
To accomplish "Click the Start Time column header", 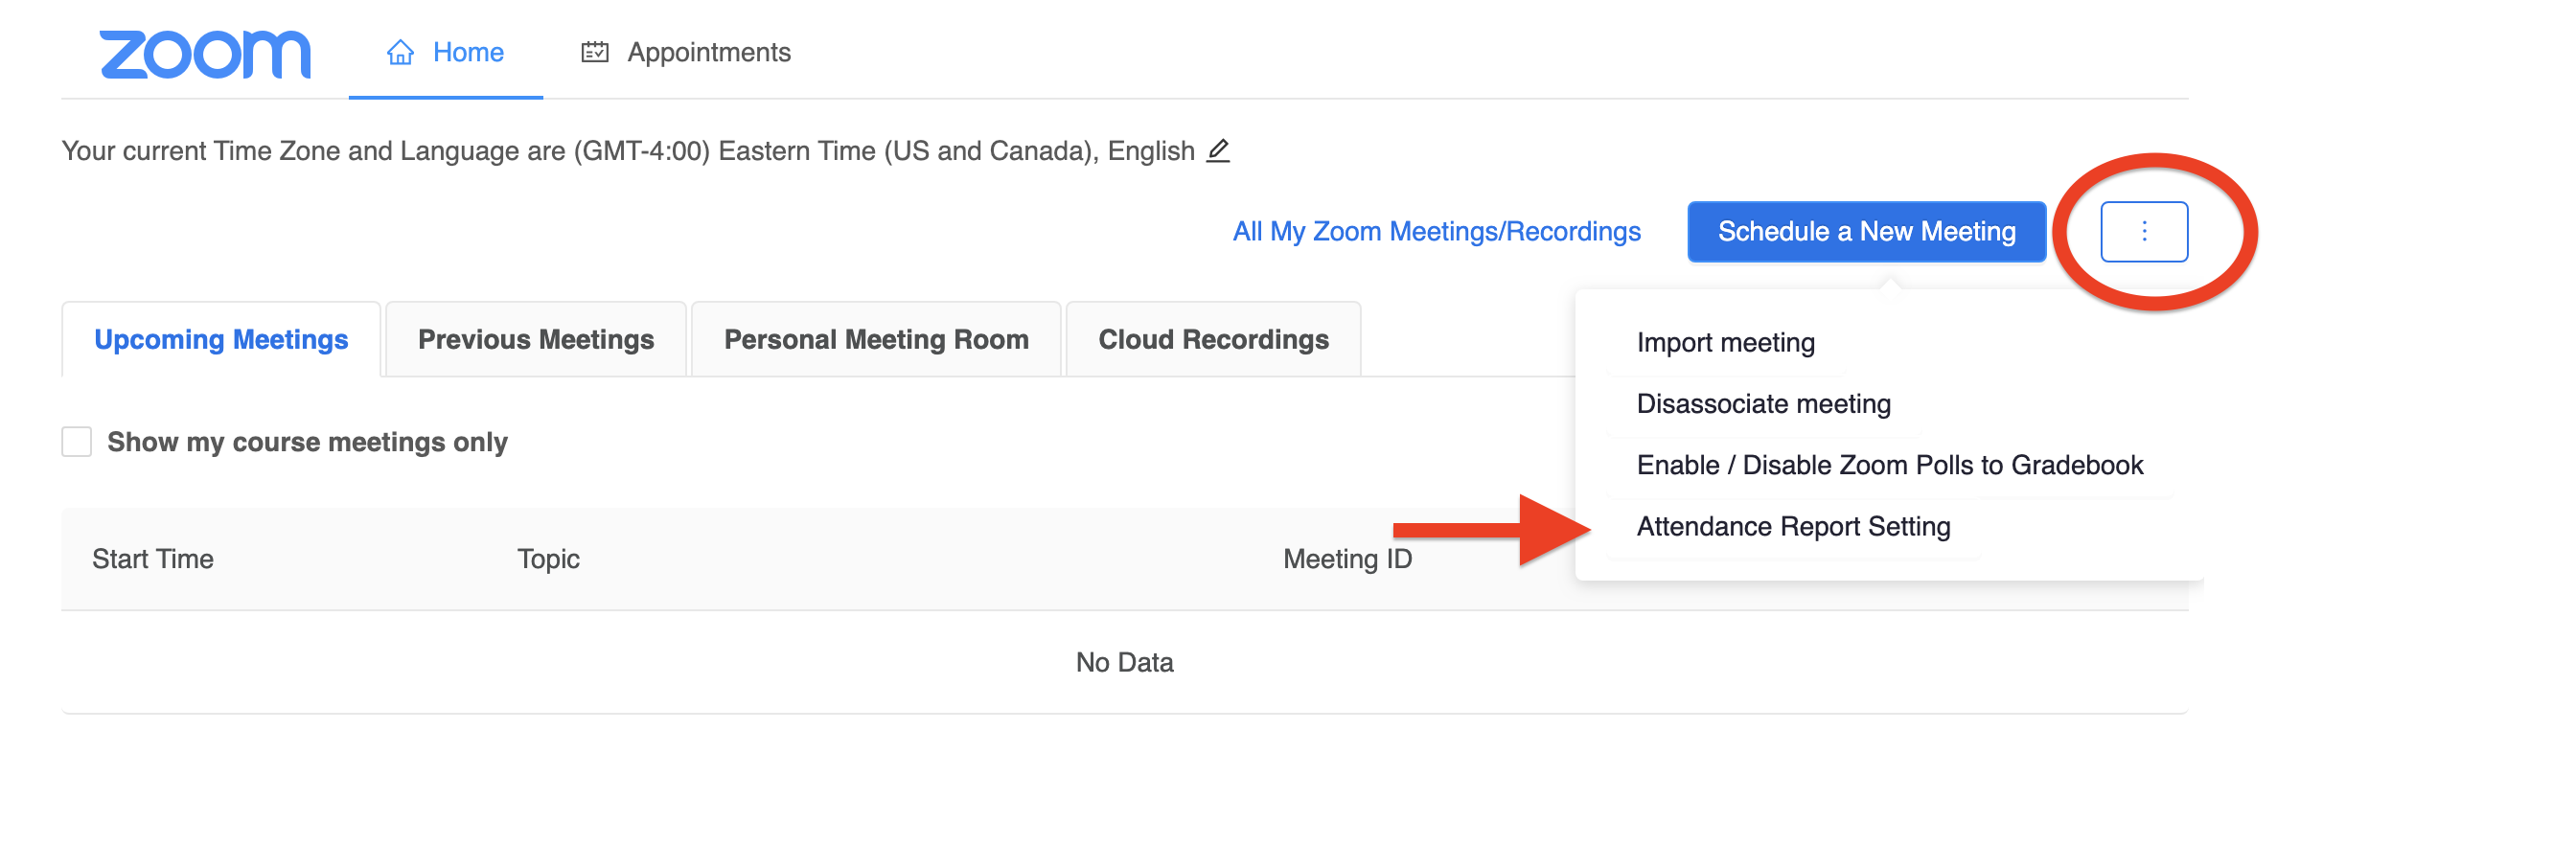I will (154, 559).
